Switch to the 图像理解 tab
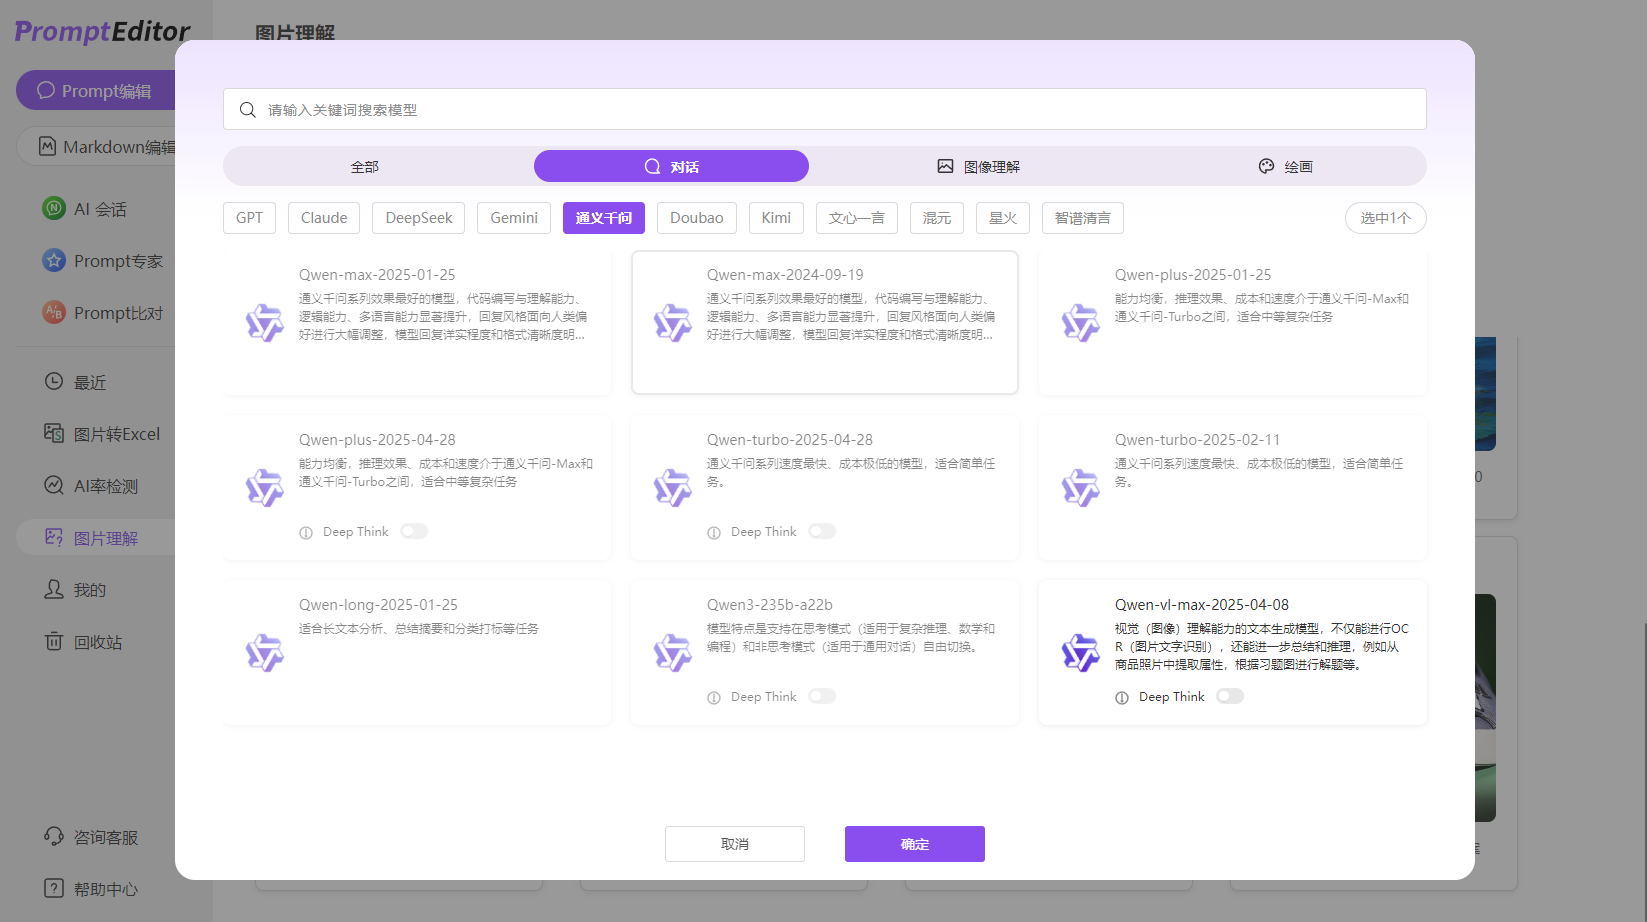This screenshot has width=1647, height=922. pyautogui.click(x=978, y=166)
